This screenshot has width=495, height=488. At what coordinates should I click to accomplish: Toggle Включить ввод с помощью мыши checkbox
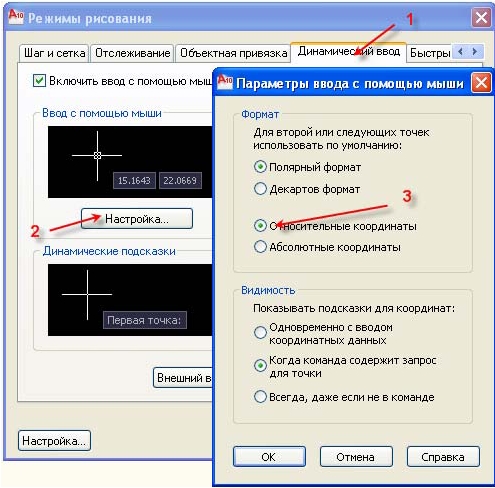coord(39,81)
